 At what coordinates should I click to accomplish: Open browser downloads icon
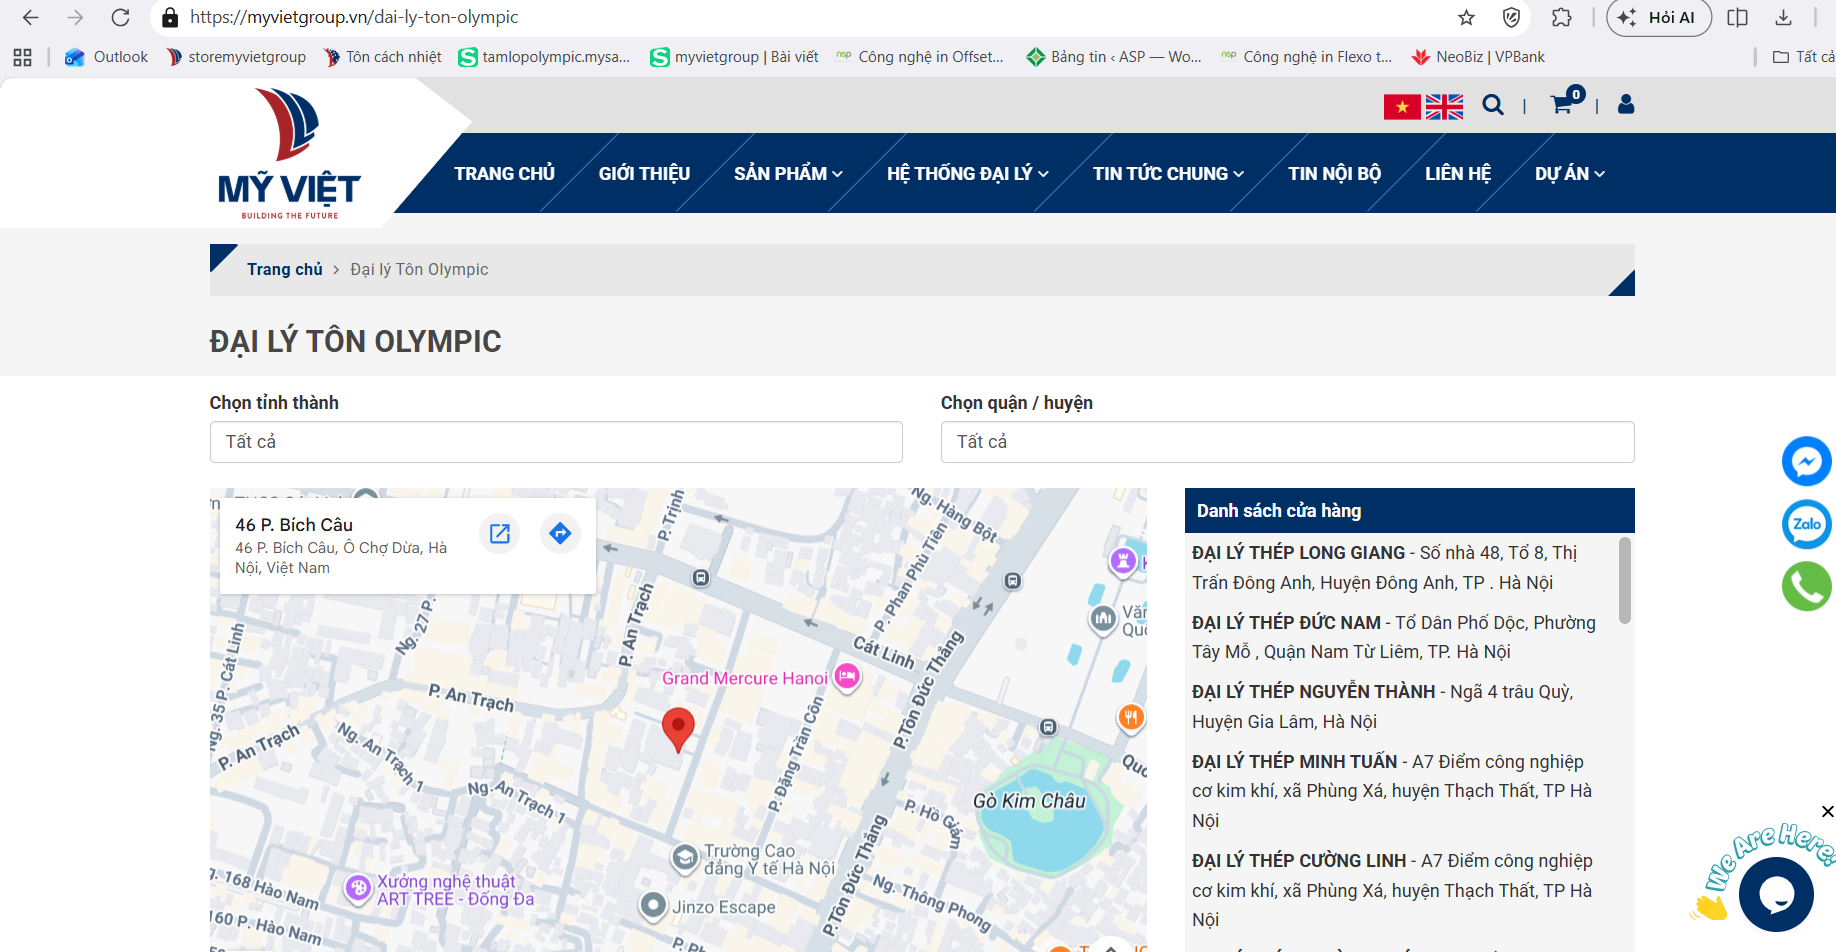click(x=1783, y=17)
